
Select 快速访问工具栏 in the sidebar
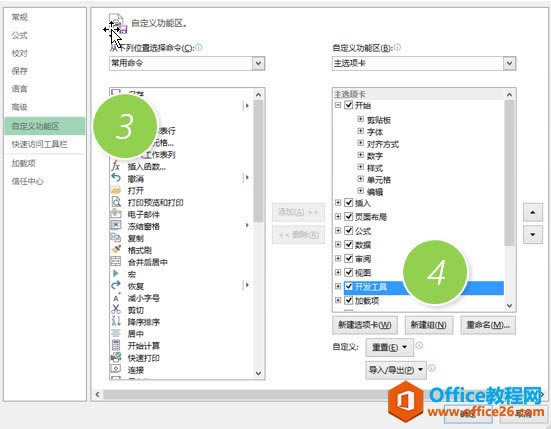pos(39,144)
